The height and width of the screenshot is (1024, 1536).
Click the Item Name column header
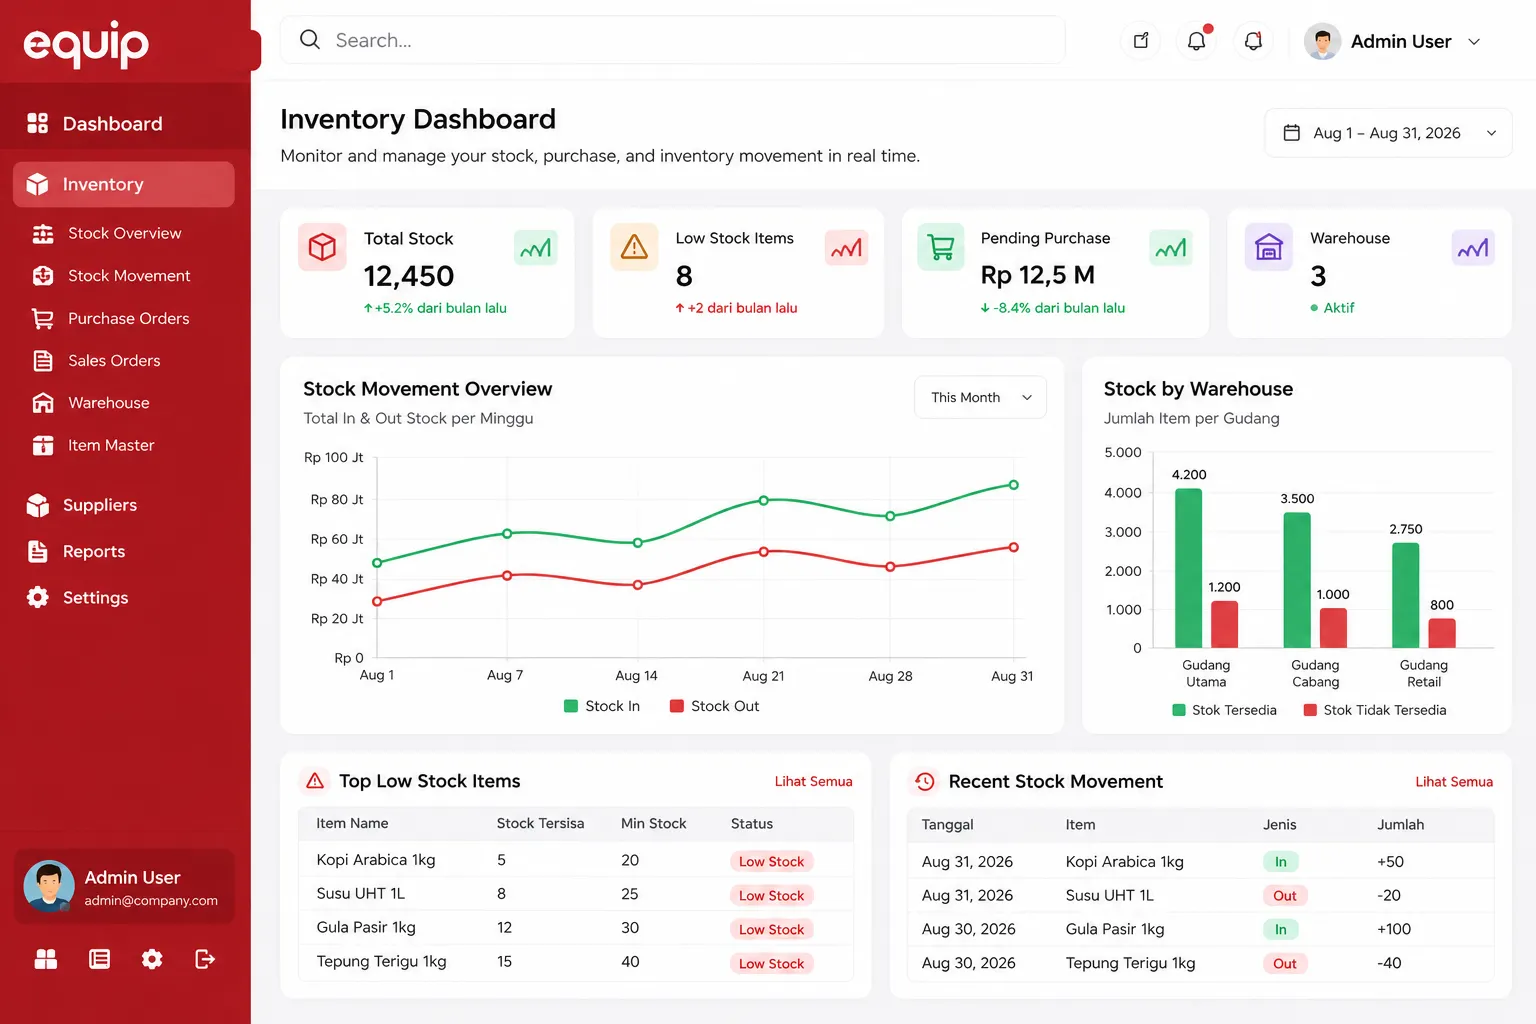coord(352,823)
